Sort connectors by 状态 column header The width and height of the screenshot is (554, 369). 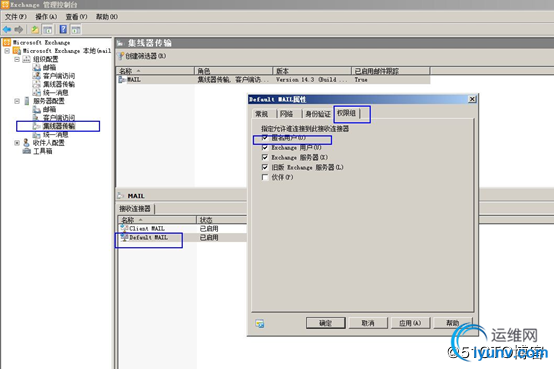point(222,219)
